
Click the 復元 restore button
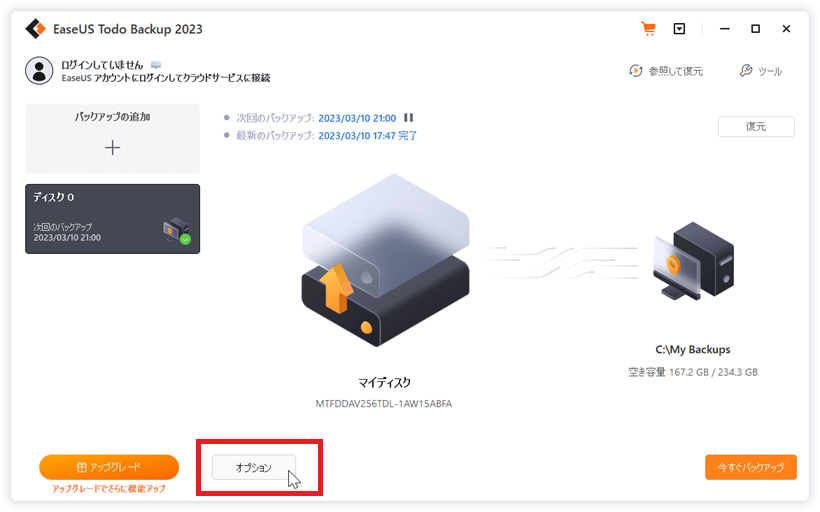(756, 127)
